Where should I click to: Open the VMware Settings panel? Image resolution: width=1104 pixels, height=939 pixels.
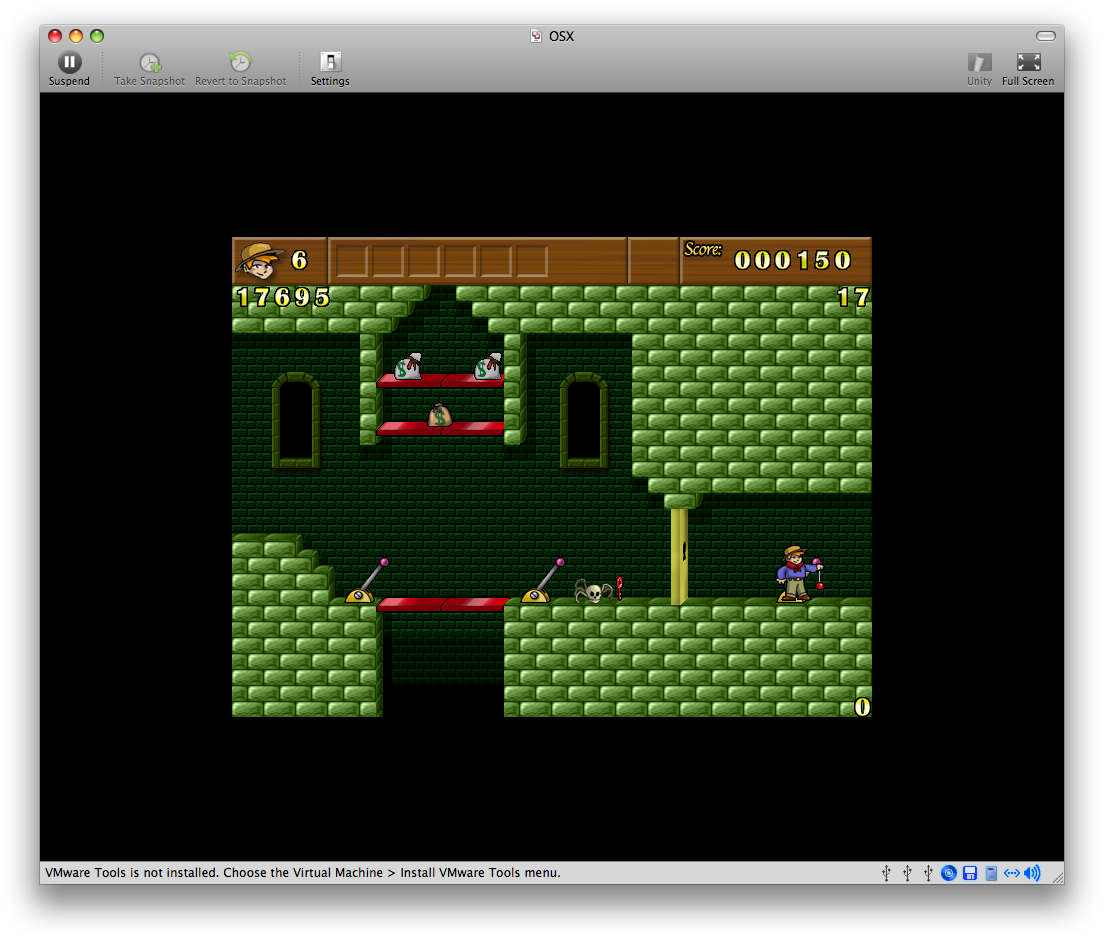[330, 63]
